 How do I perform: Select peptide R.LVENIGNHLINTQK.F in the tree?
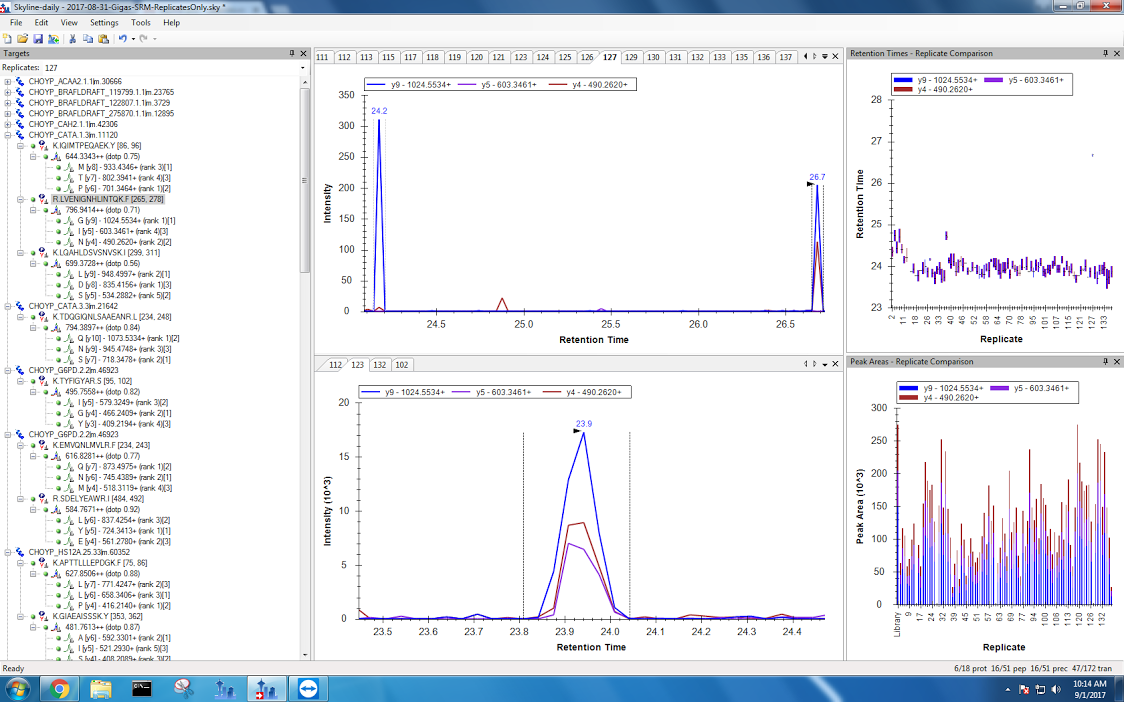(97, 199)
